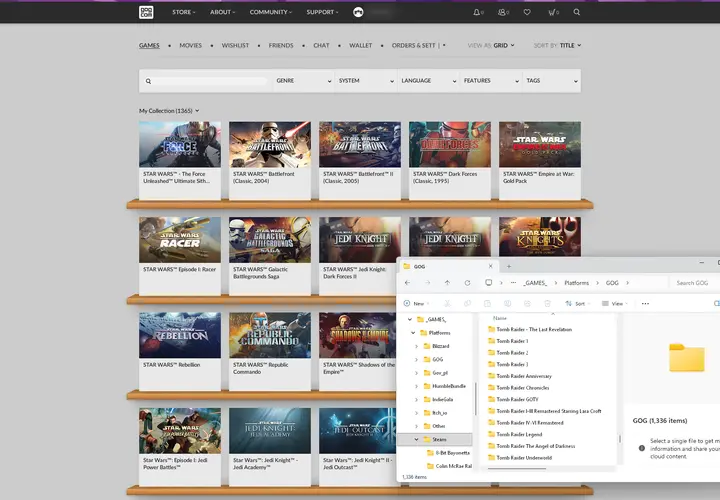This screenshot has width=720, height=500.
Task: Change the Sort By TITLE dropdown
Action: click(570, 45)
